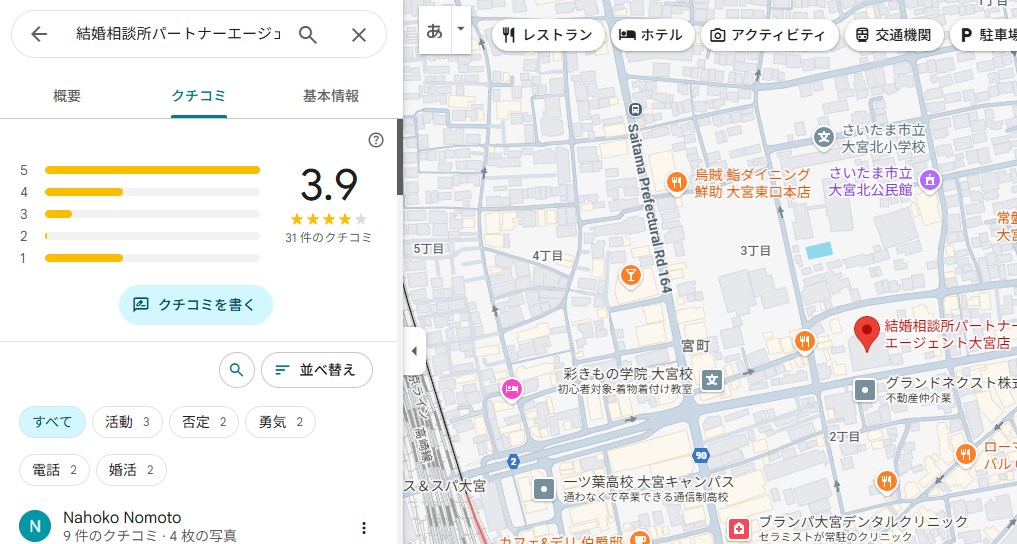Viewport: 1017px width, 544px height.
Task: Expand the input method dropdown arrow
Action: (460, 30)
